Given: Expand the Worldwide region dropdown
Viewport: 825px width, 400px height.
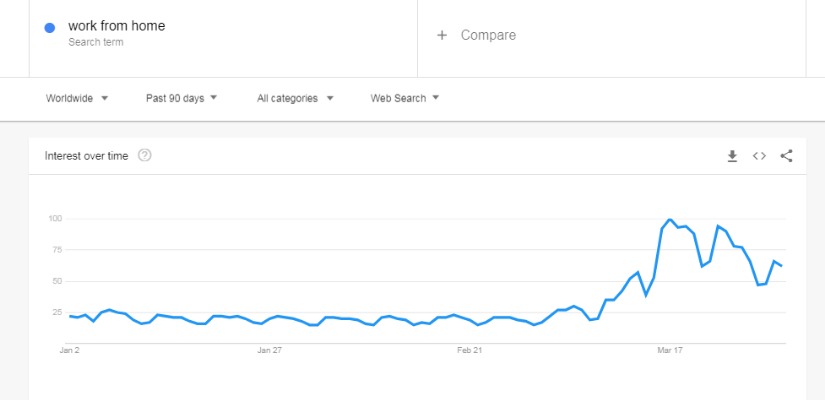Looking at the screenshot, I should pyautogui.click(x=77, y=98).
